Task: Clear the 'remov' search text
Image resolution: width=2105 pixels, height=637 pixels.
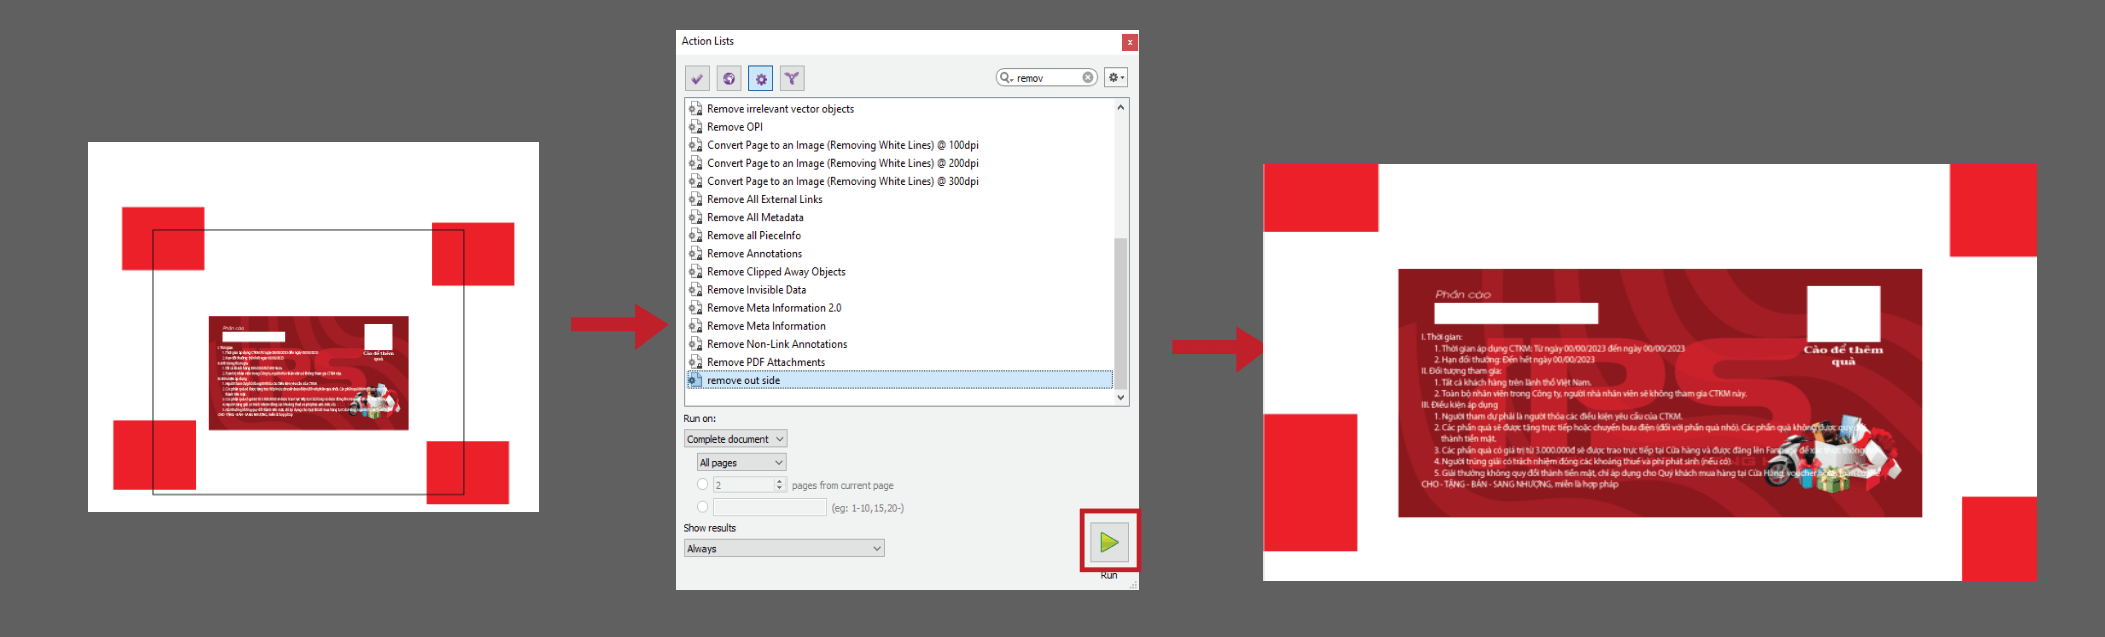Action: pos(1087,78)
